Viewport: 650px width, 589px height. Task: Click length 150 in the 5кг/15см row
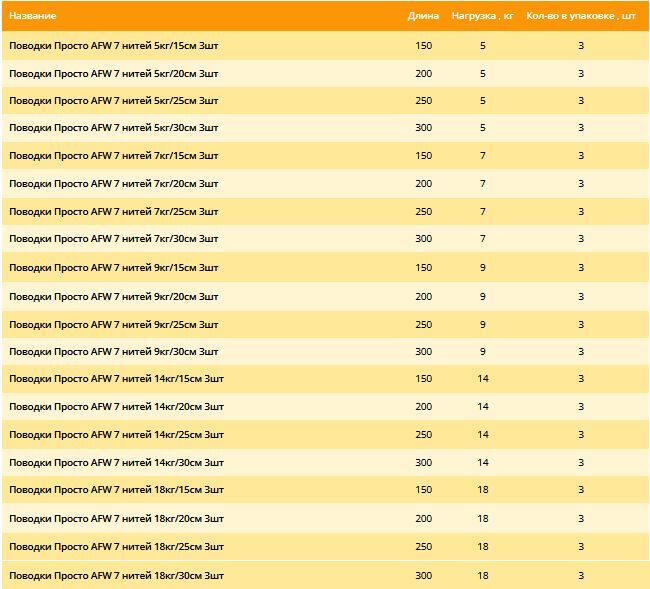pos(424,46)
